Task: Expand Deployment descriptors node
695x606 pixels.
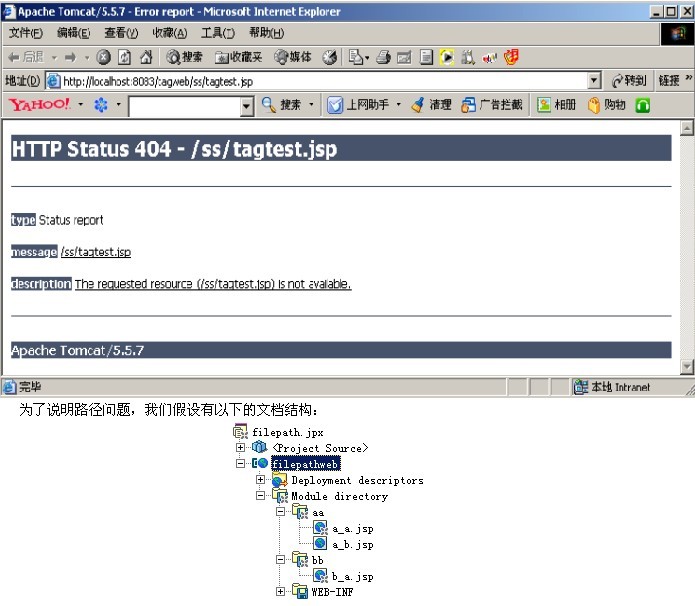Action: (x=261, y=480)
